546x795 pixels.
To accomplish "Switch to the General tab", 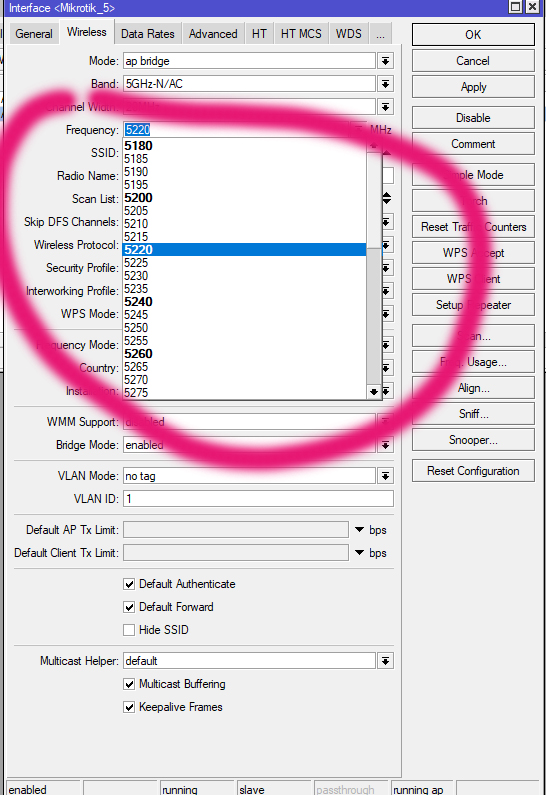I will [x=33, y=34].
